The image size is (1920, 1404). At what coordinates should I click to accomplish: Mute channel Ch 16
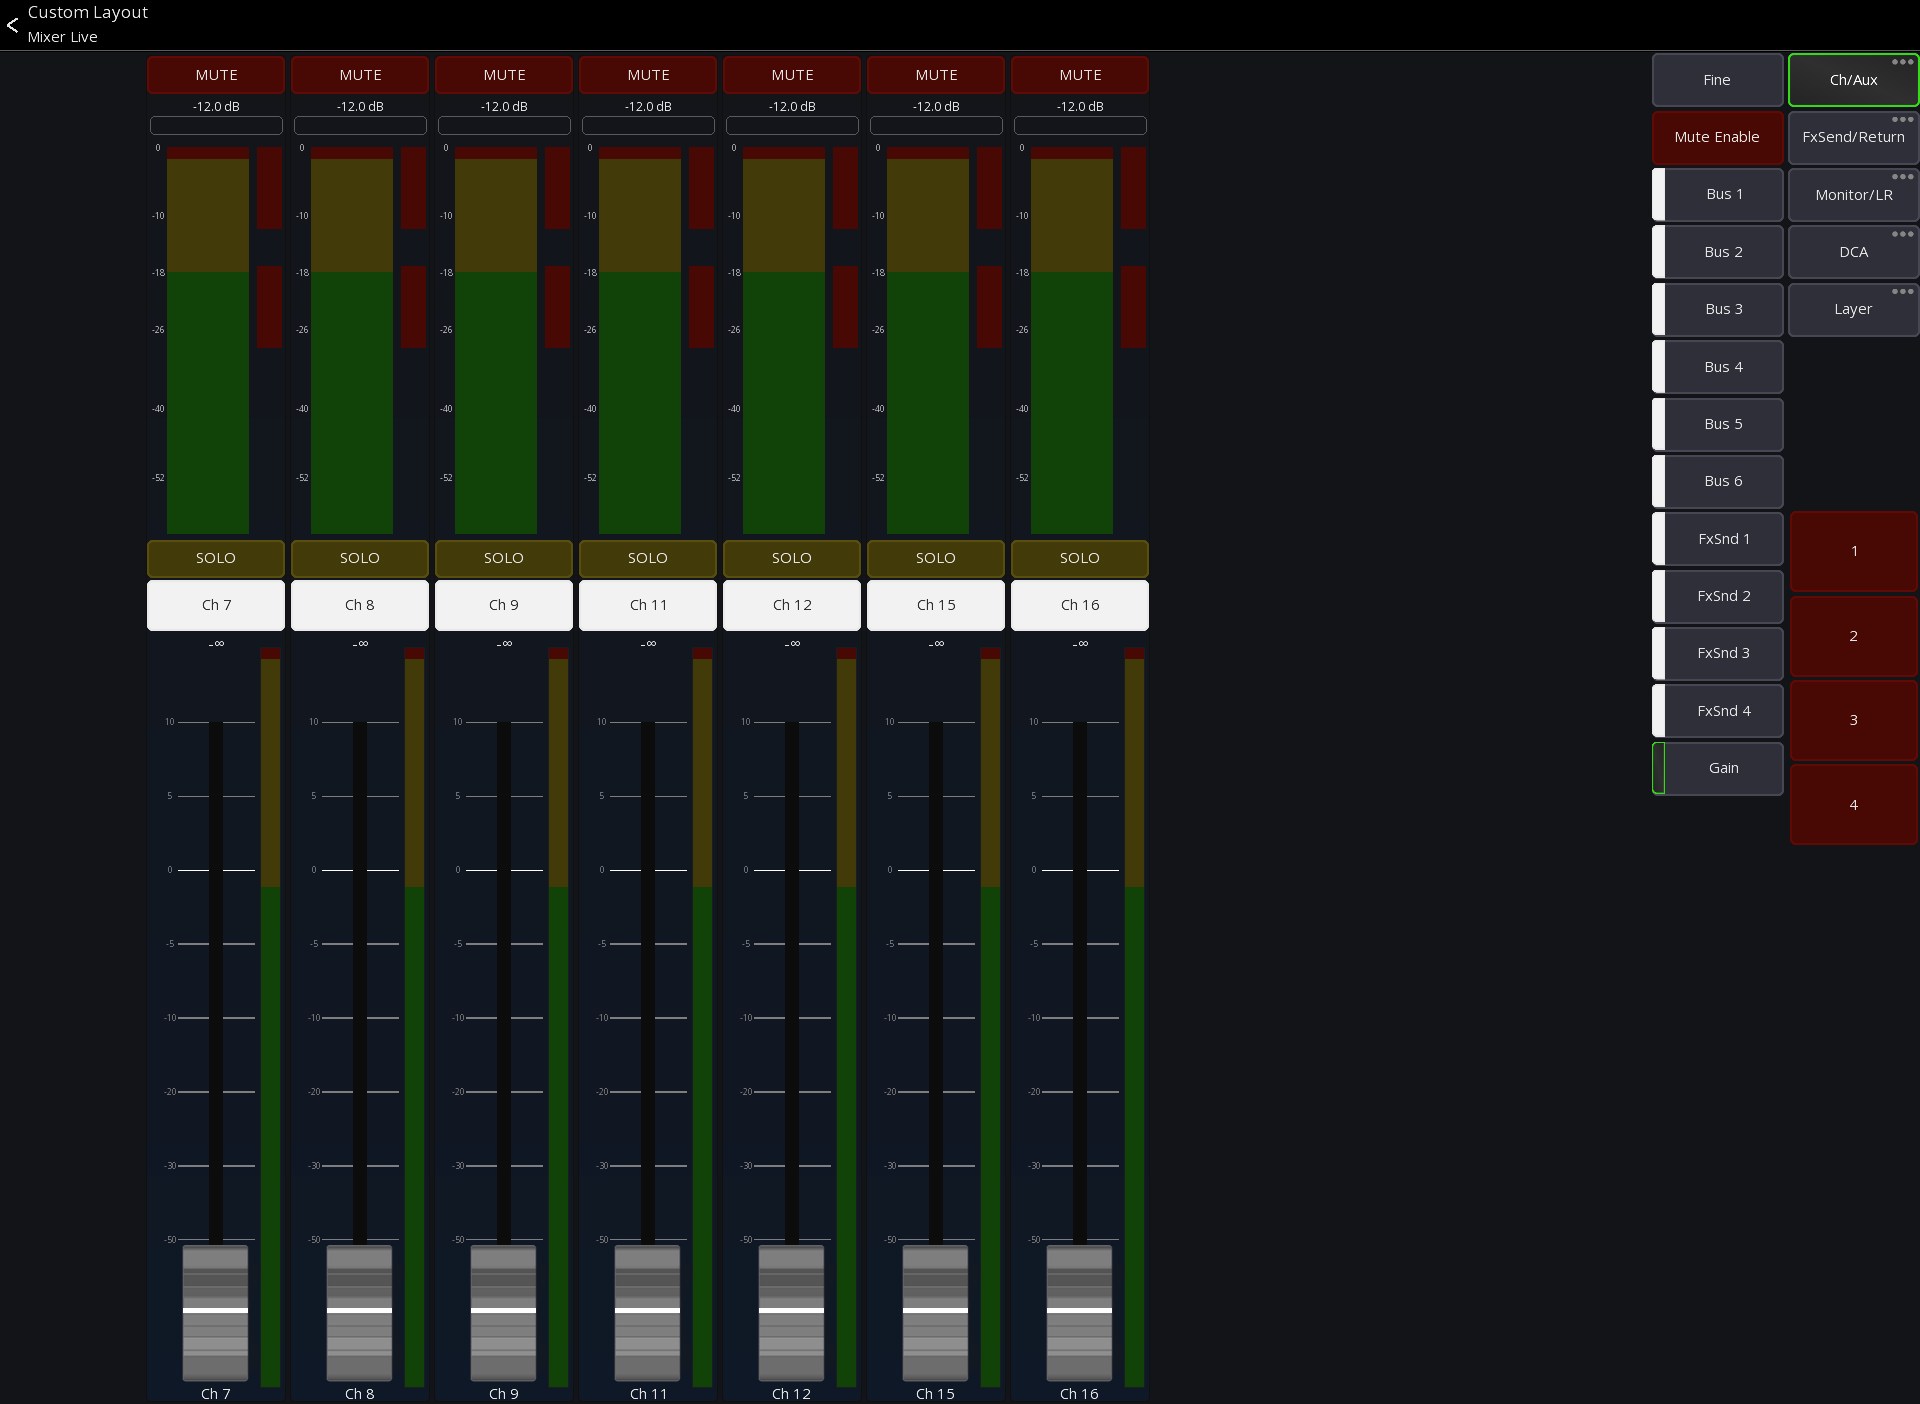pos(1080,75)
